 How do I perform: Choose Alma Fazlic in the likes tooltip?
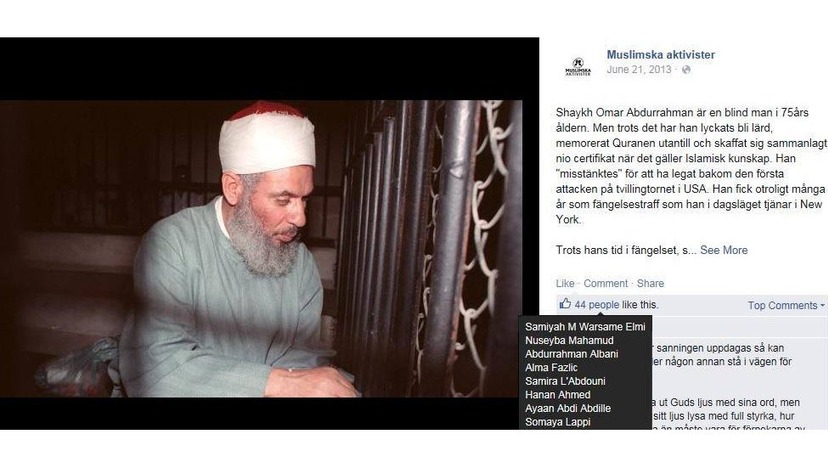coord(551,368)
